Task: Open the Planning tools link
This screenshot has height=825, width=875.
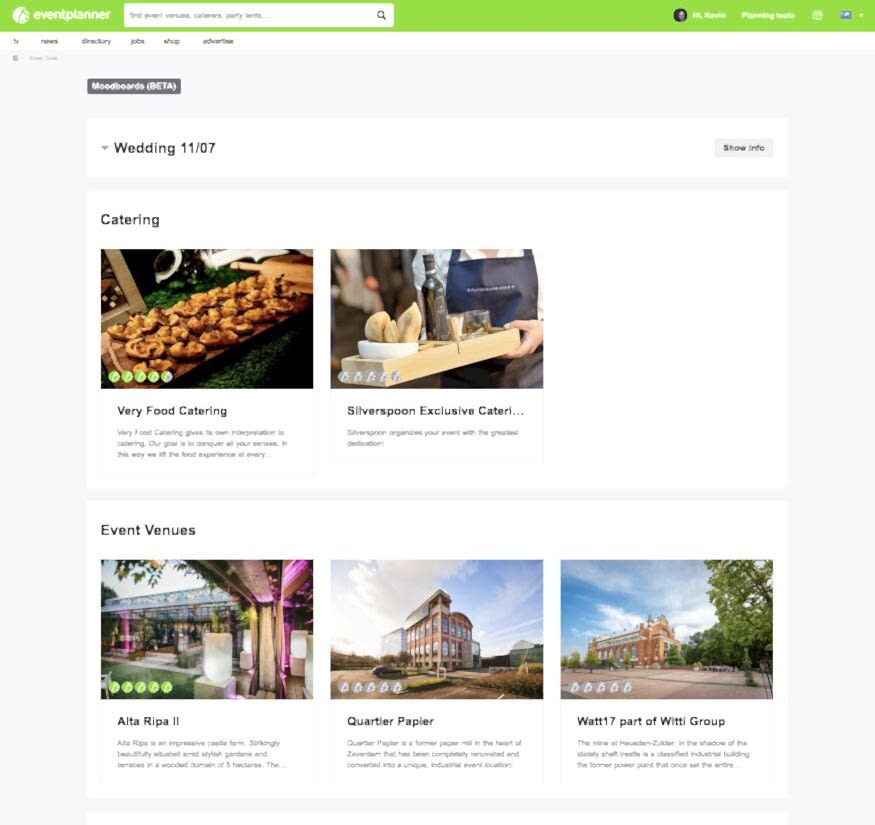Action: pos(768,16)
